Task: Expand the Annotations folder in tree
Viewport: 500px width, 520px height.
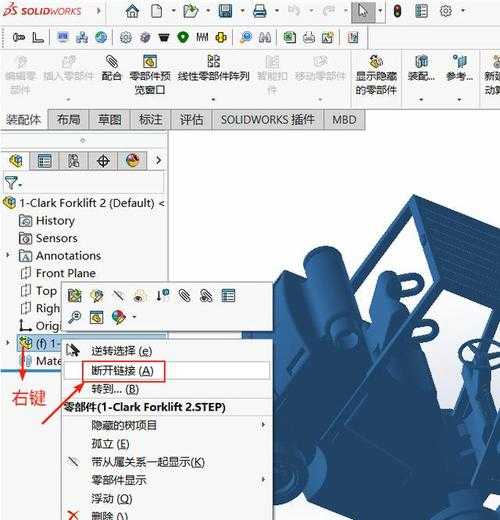Action: point(8,255)
